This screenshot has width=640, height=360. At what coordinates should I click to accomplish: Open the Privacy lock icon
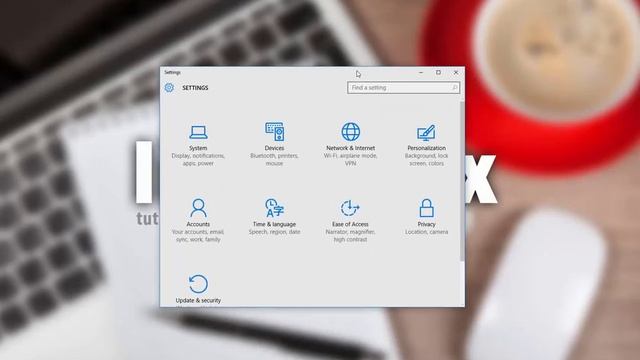pyautogui.click(x=427, y=208)
